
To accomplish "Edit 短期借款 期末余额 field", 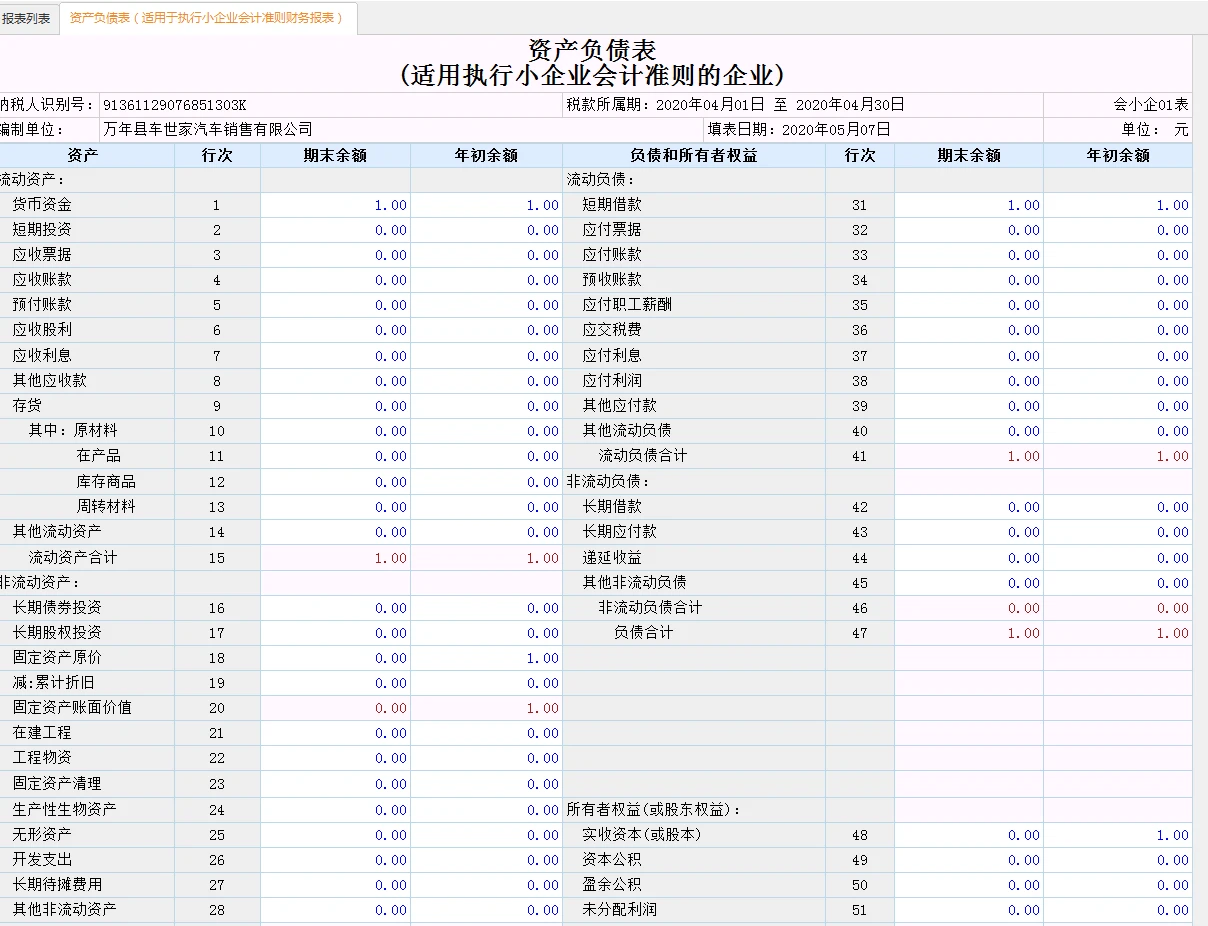I will (969, 205).
